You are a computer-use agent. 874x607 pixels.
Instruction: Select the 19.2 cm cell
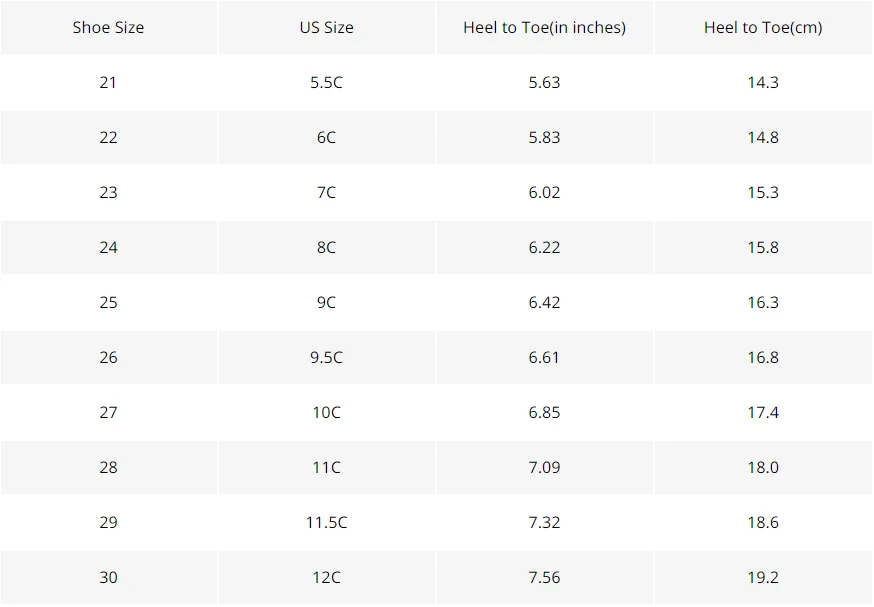(763, 577)
